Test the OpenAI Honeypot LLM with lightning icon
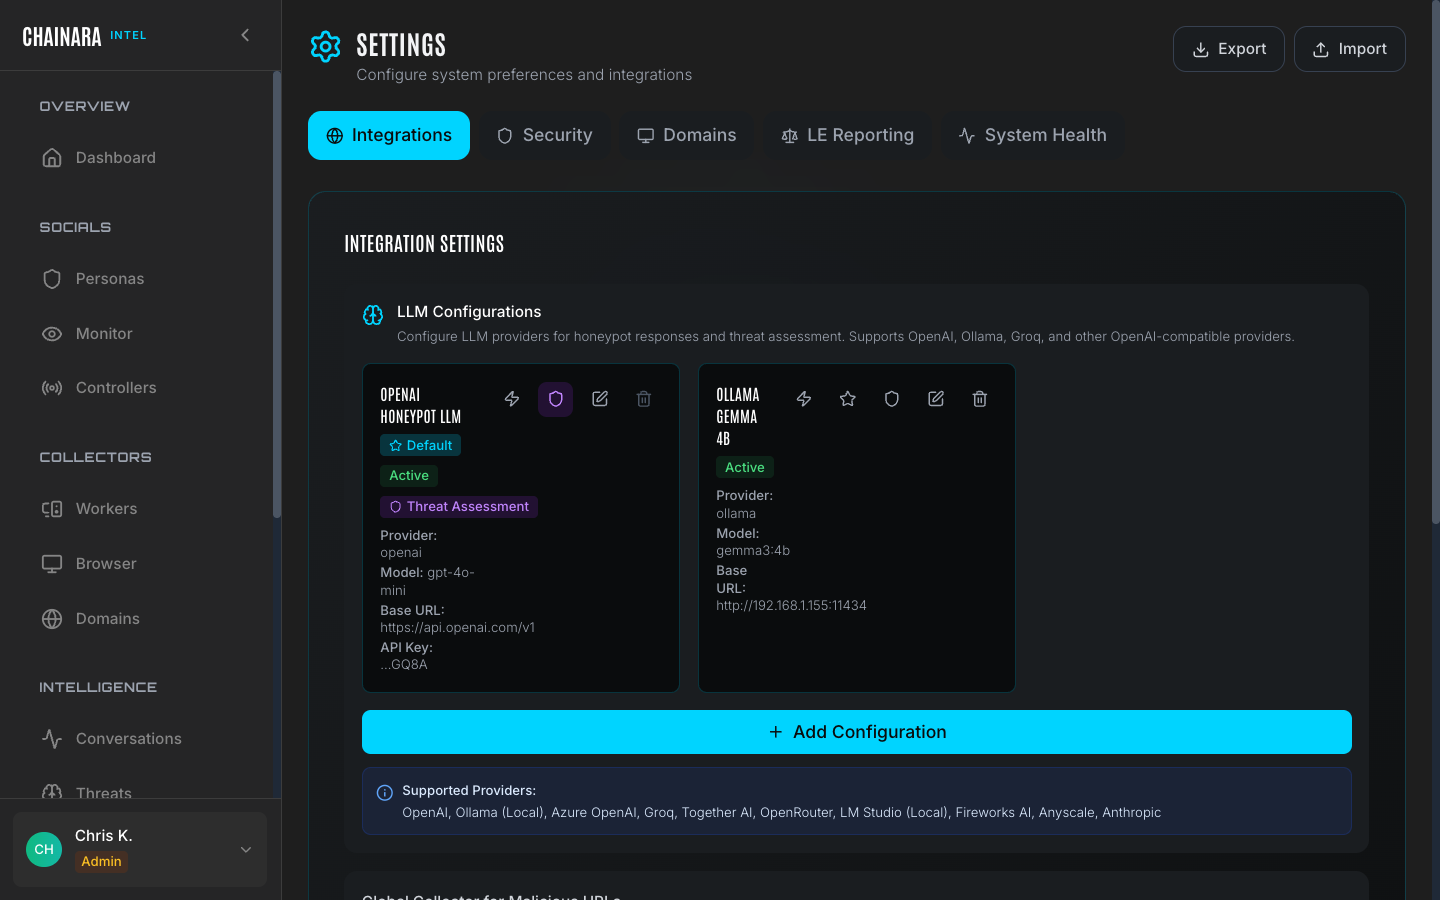Image resolution: width=1440 pixels, height=900 pixels. point(512,399)
